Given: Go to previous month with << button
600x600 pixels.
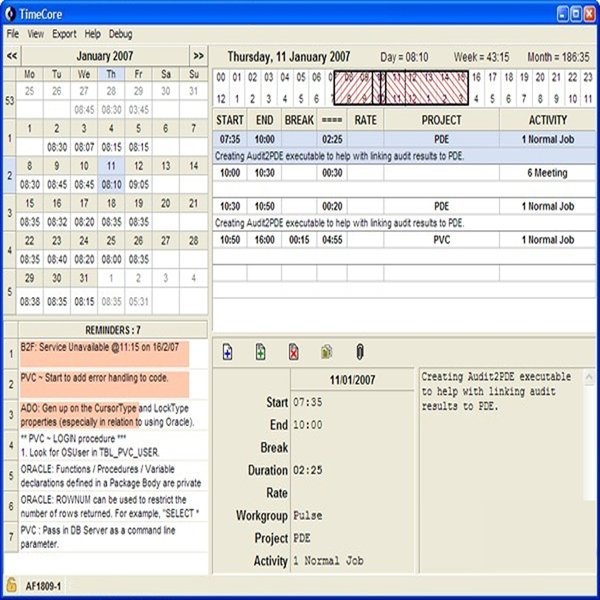Looking at the screenshot, I should 12,56.
